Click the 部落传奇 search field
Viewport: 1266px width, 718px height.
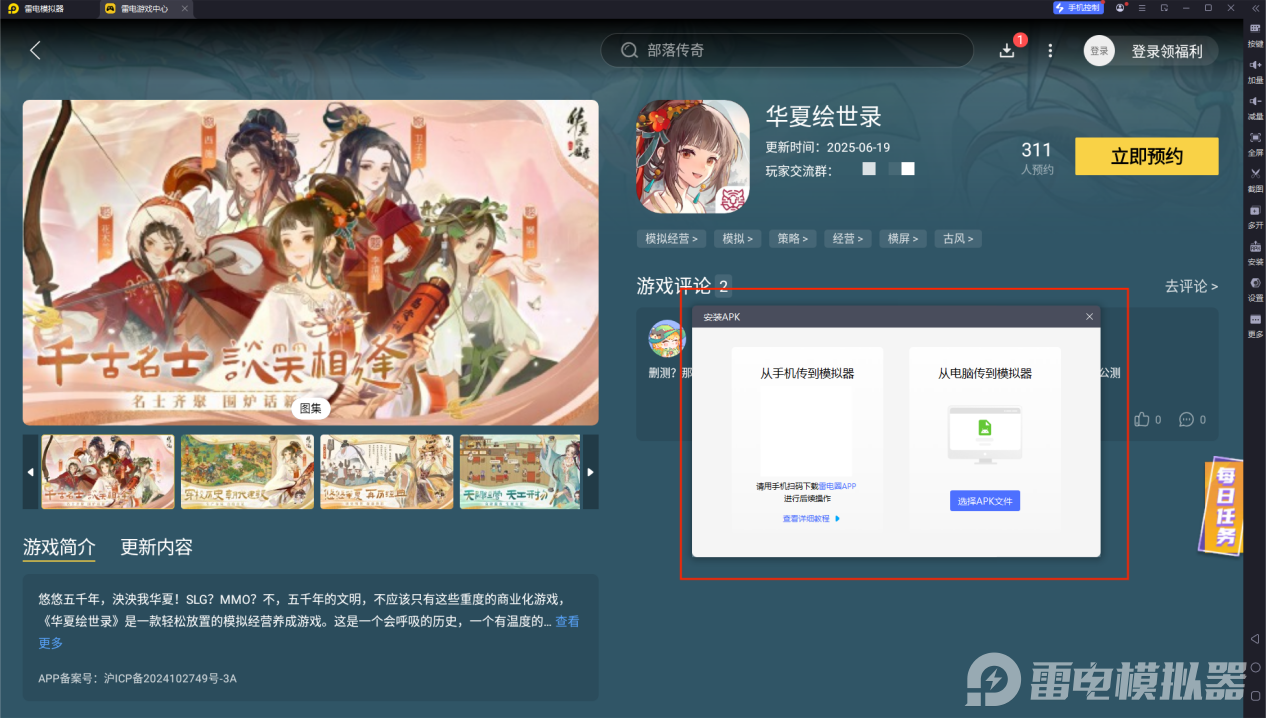(787, 50)
